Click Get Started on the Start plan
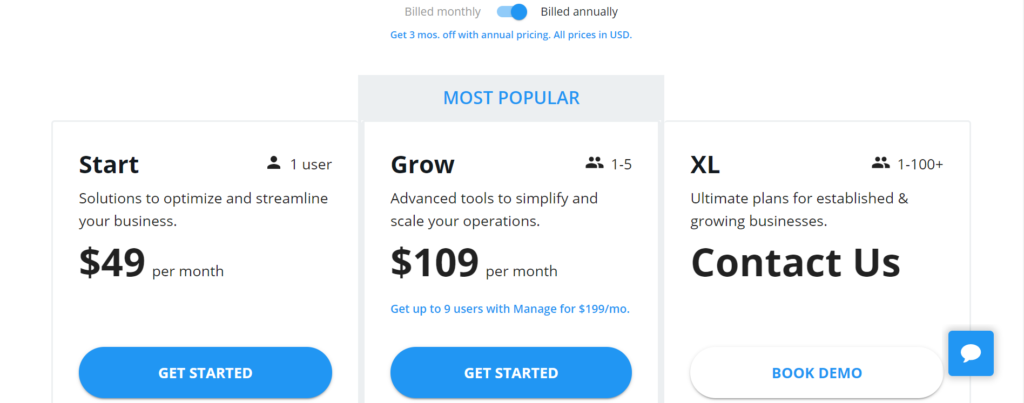Image resolution: width=1024 pixels, height=403 pixels. 205,373
